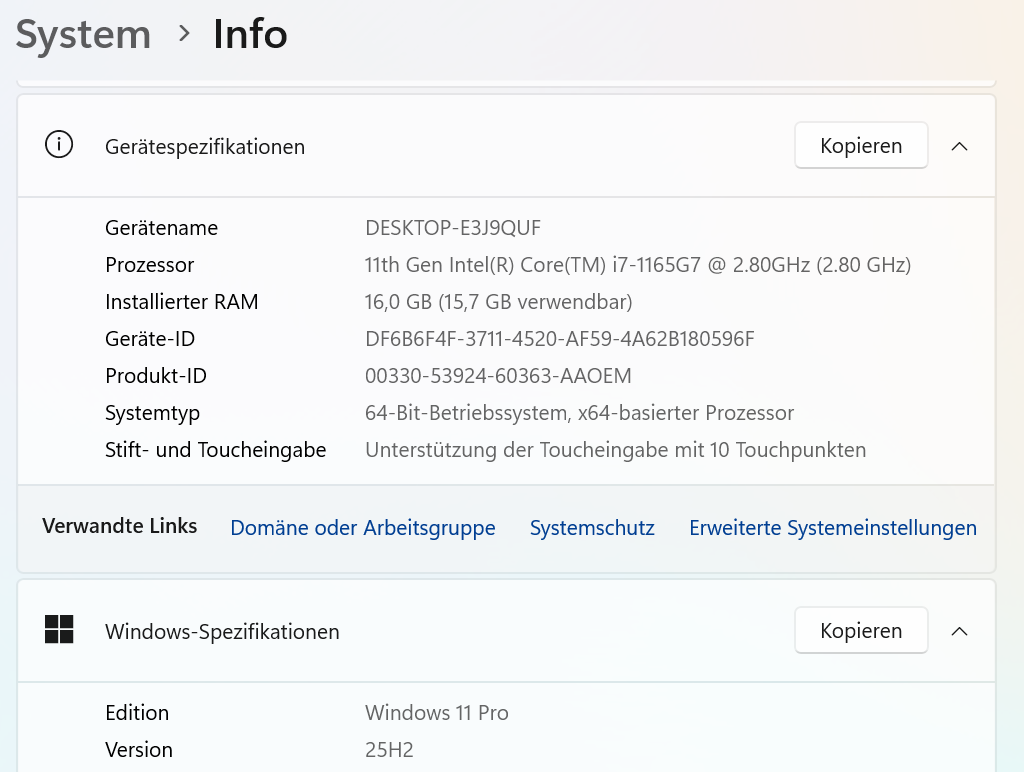Image resolution: width=1024 pixels, height=772 pixels.
Task: Click the Edition label
Action: tap(136, 713)
